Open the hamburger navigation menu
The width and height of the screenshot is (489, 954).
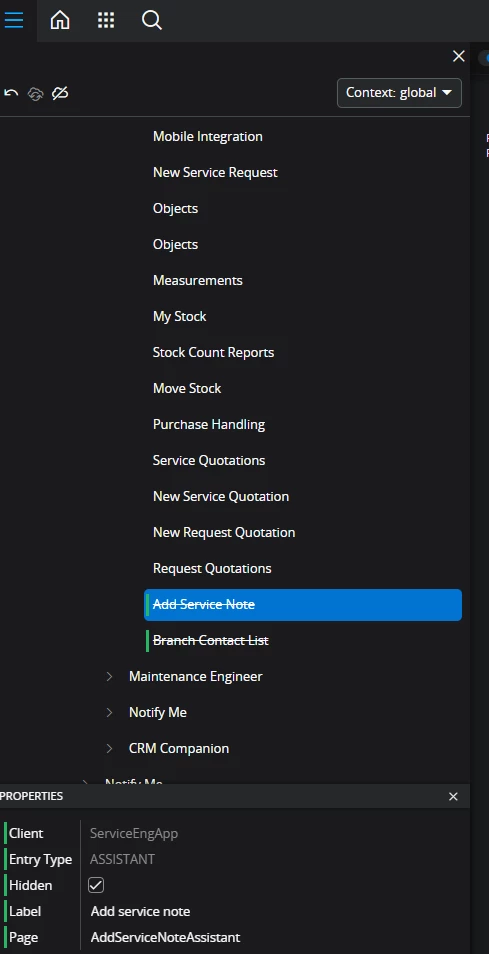point(13,20)
